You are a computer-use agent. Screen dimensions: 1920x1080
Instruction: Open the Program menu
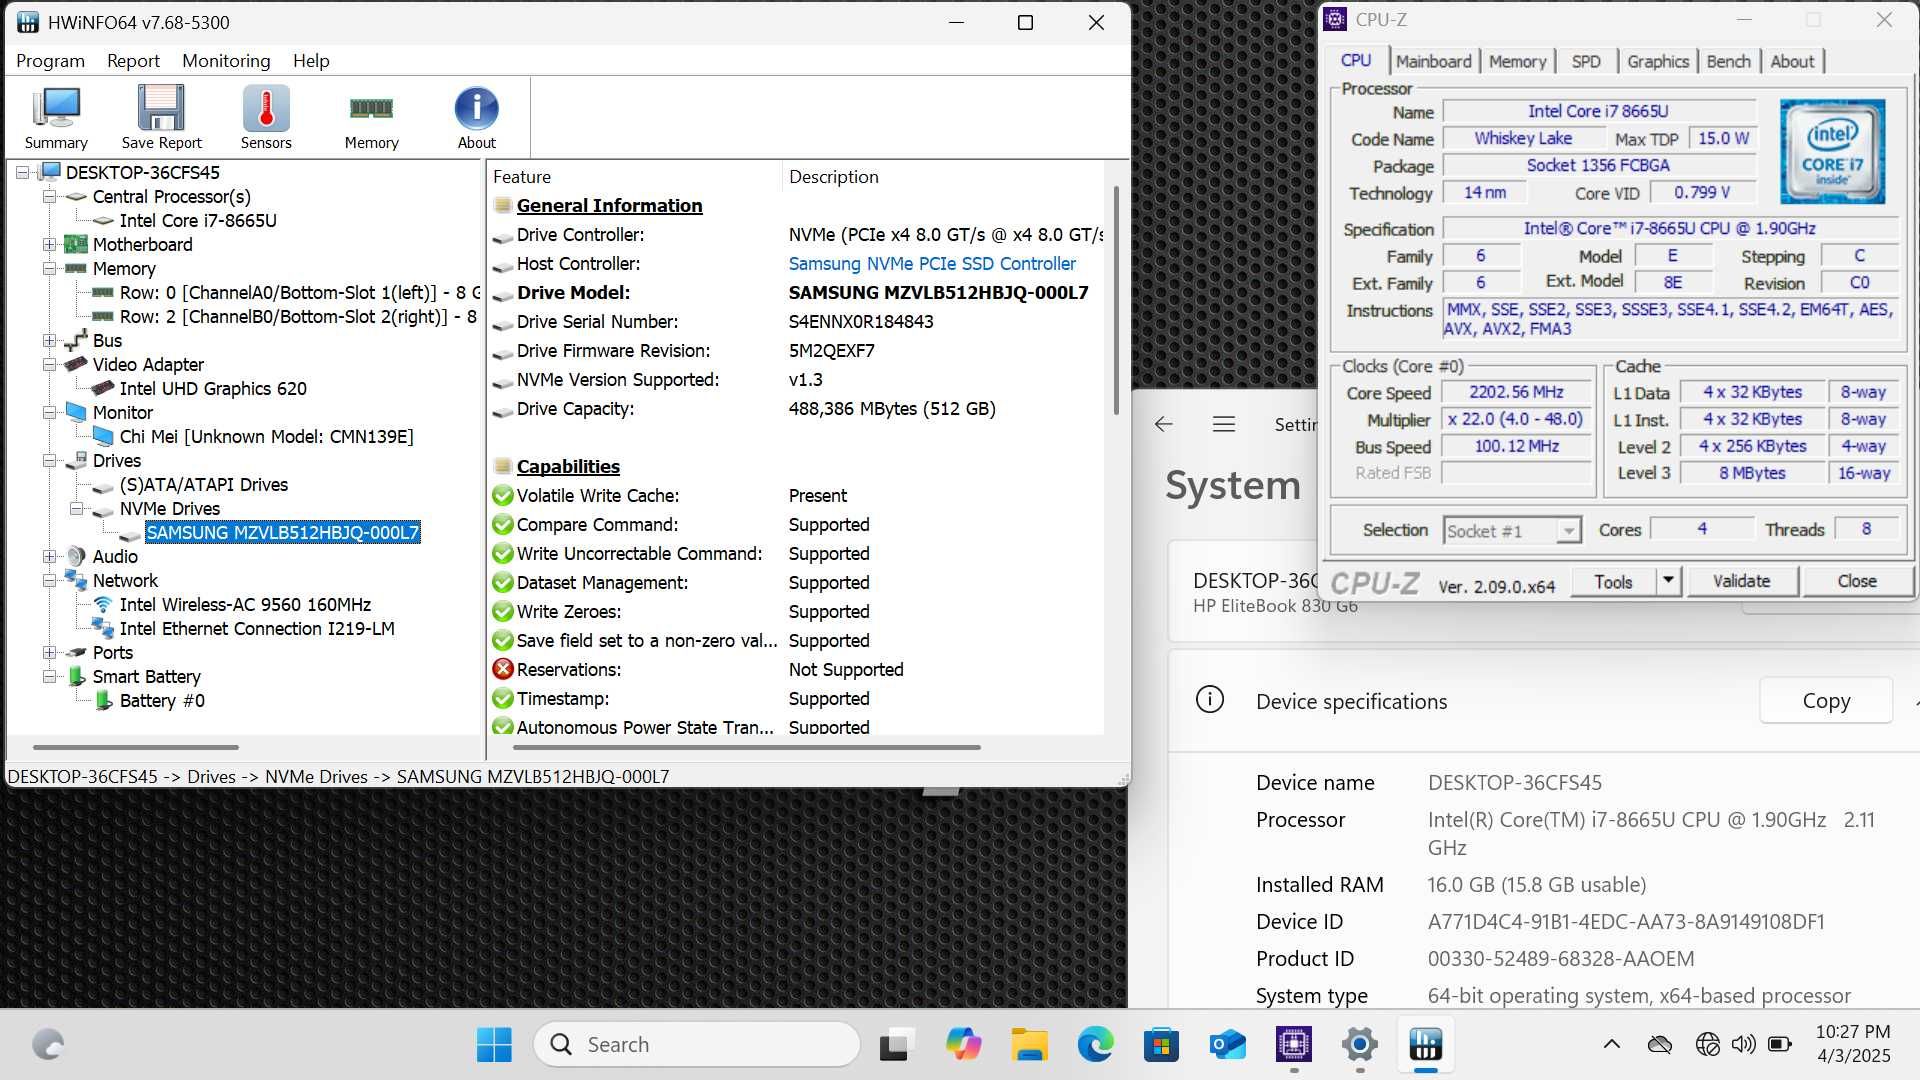pos(50,60)
